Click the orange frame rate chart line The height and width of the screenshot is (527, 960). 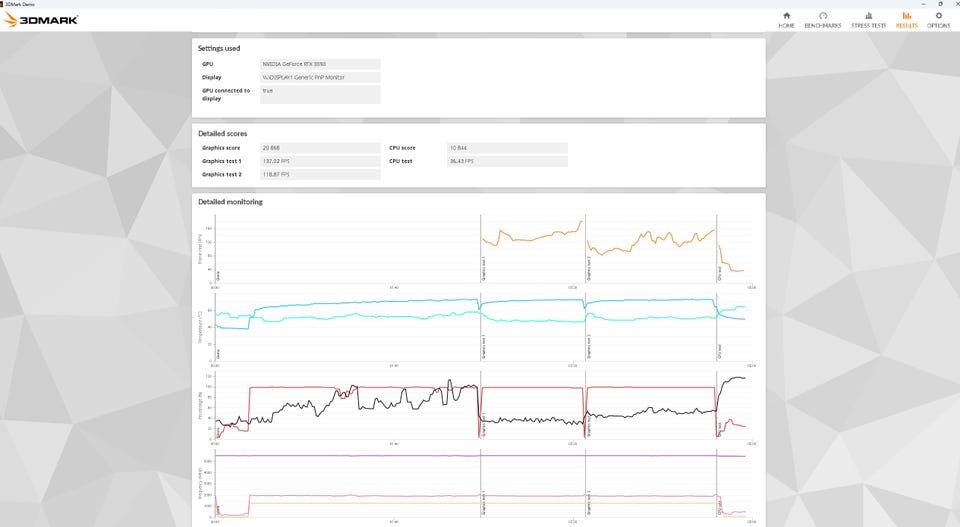tap(530, 238)
